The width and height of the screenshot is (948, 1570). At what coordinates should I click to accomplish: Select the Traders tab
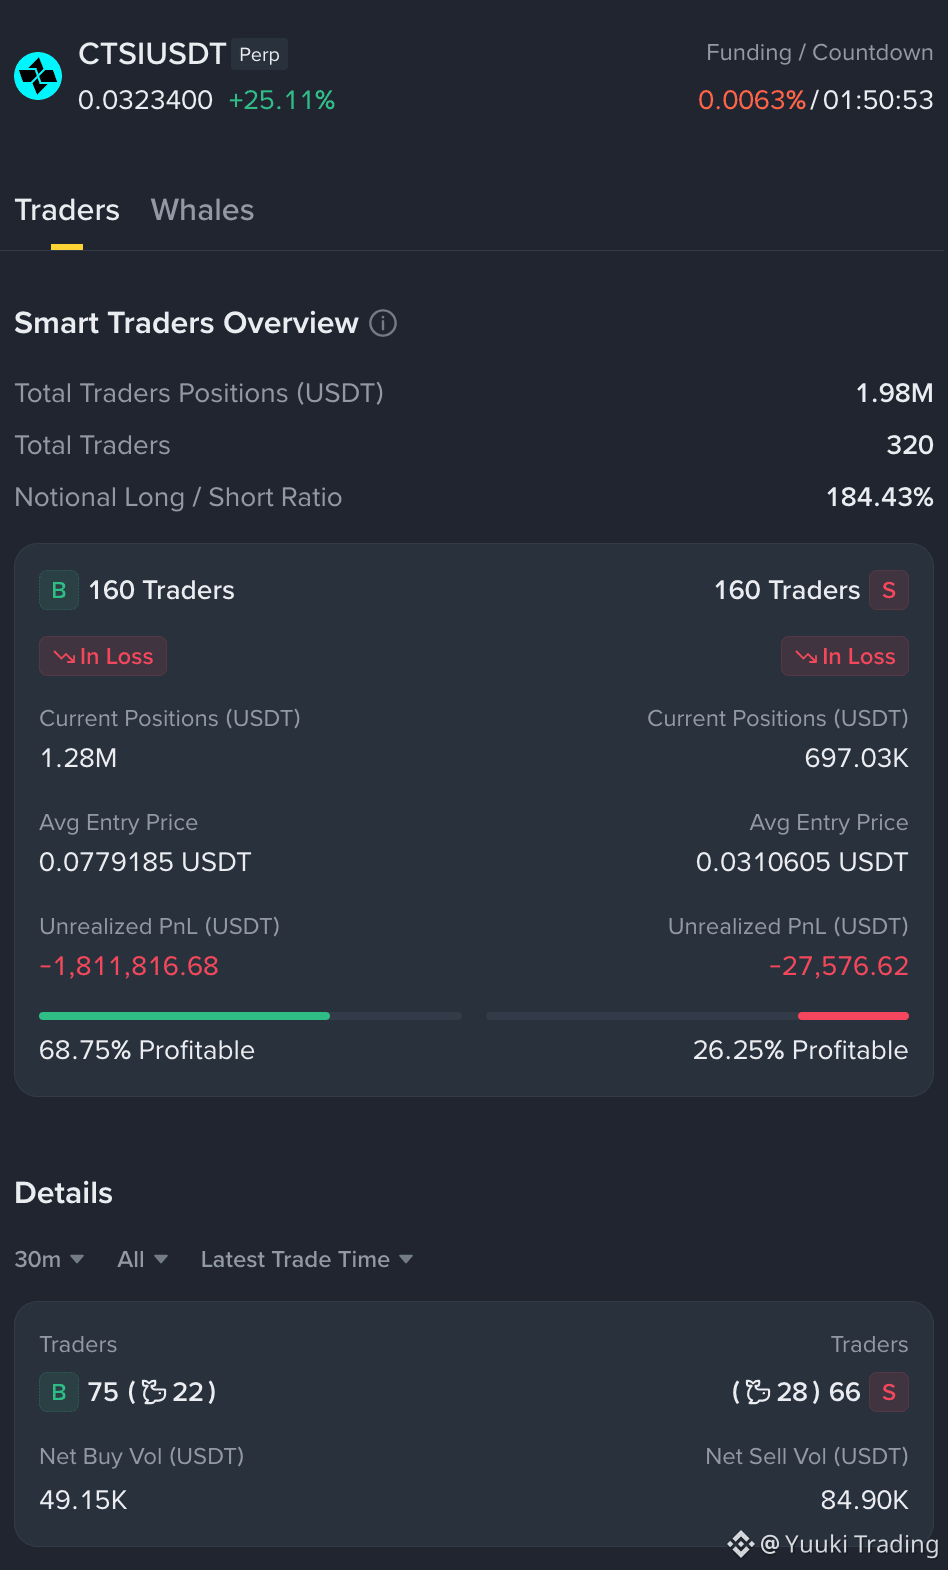[67, 210]
